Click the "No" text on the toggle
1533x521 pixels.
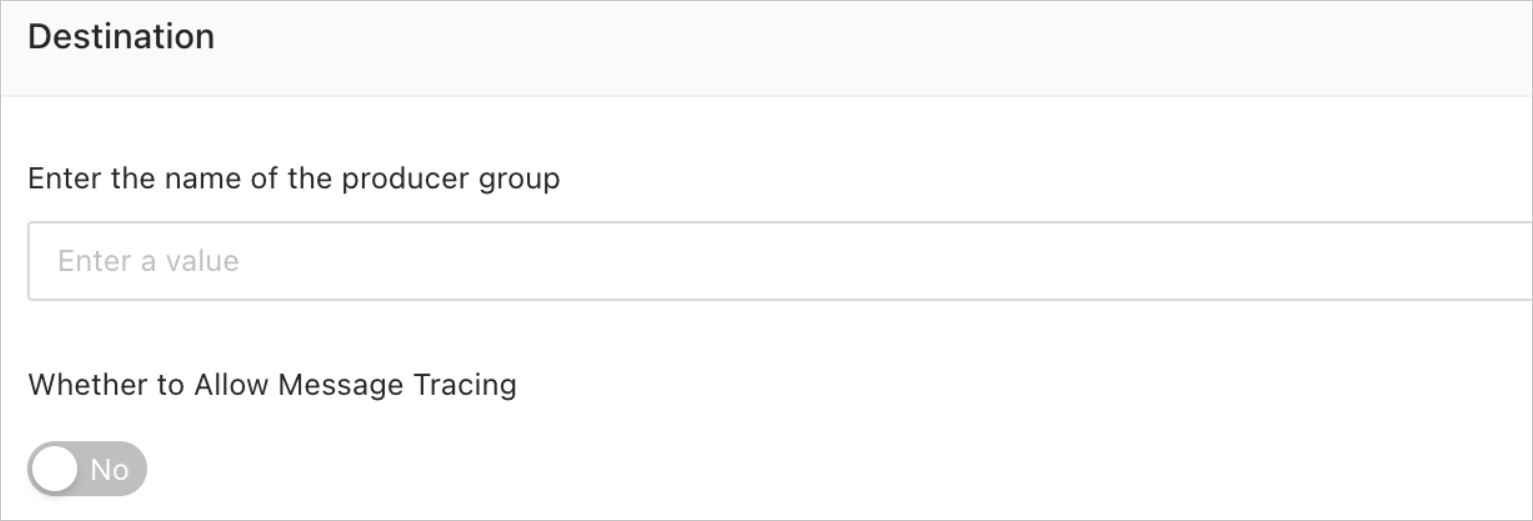110,469
